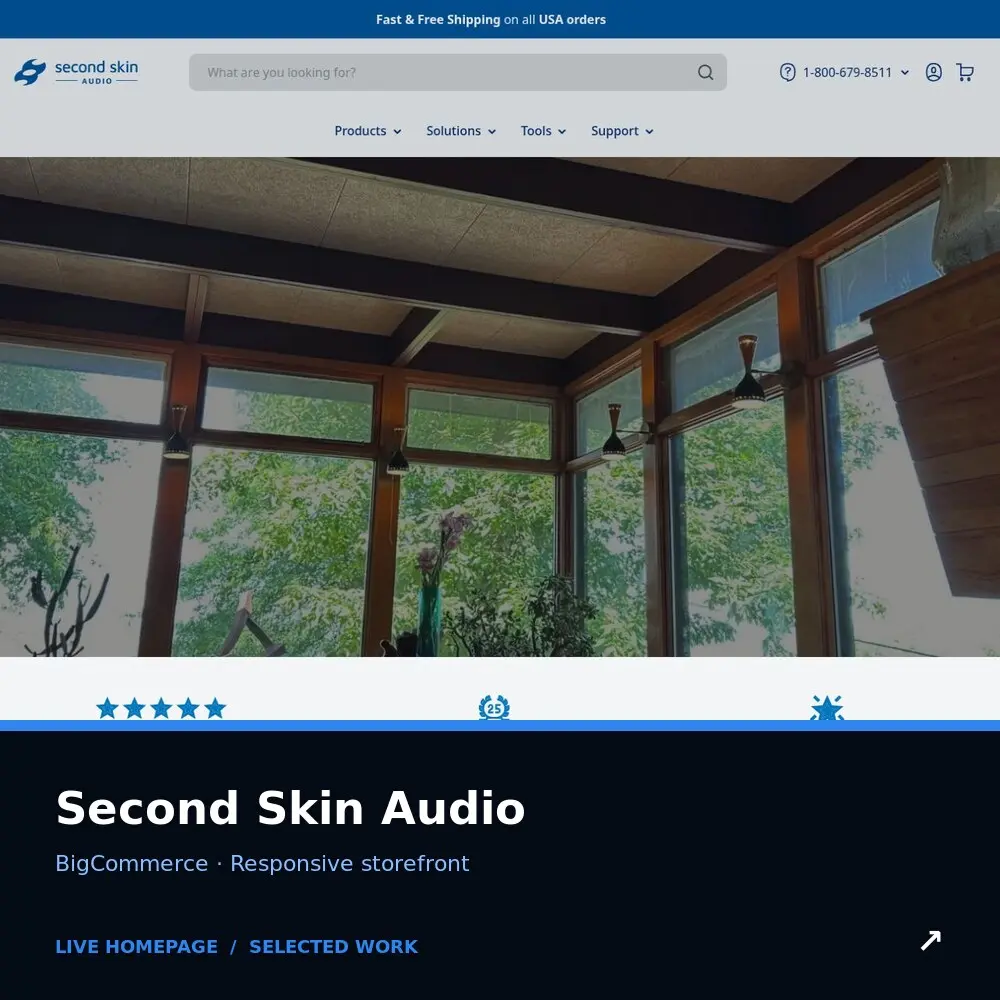Click the starburst badge icon

pos(827,708)
